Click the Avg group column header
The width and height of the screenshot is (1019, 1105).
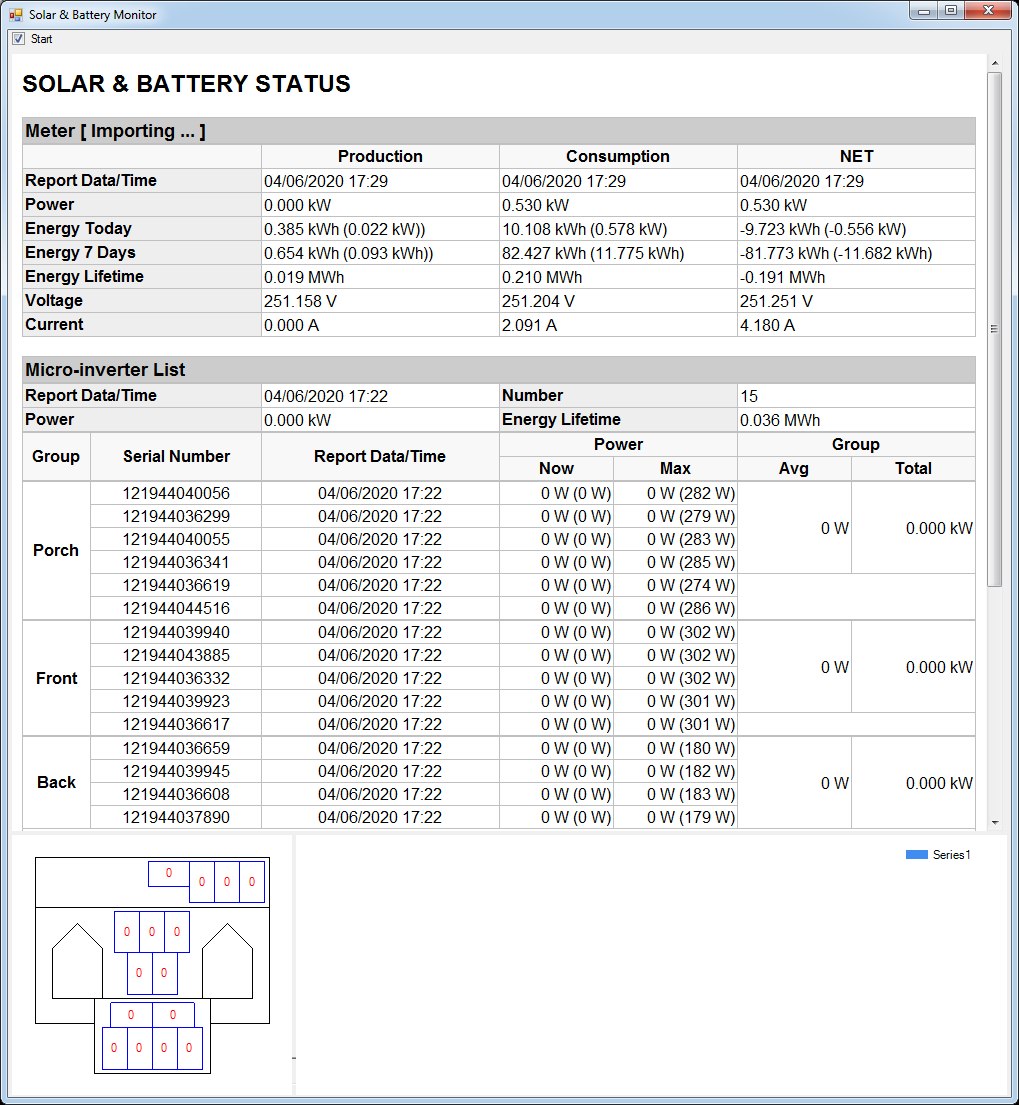[x=794, y=469]
